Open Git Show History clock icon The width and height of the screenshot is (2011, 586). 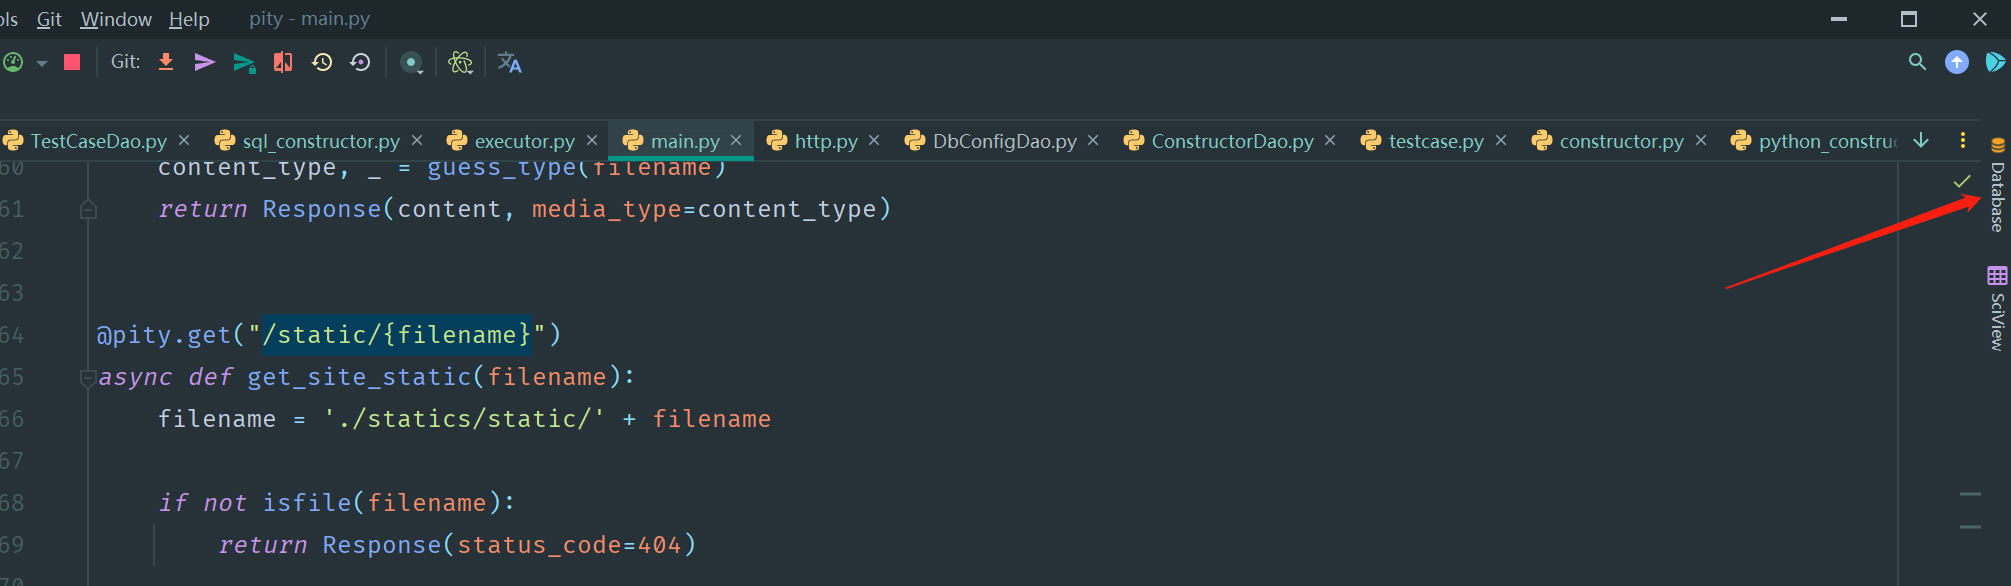[x=322, y=62]
